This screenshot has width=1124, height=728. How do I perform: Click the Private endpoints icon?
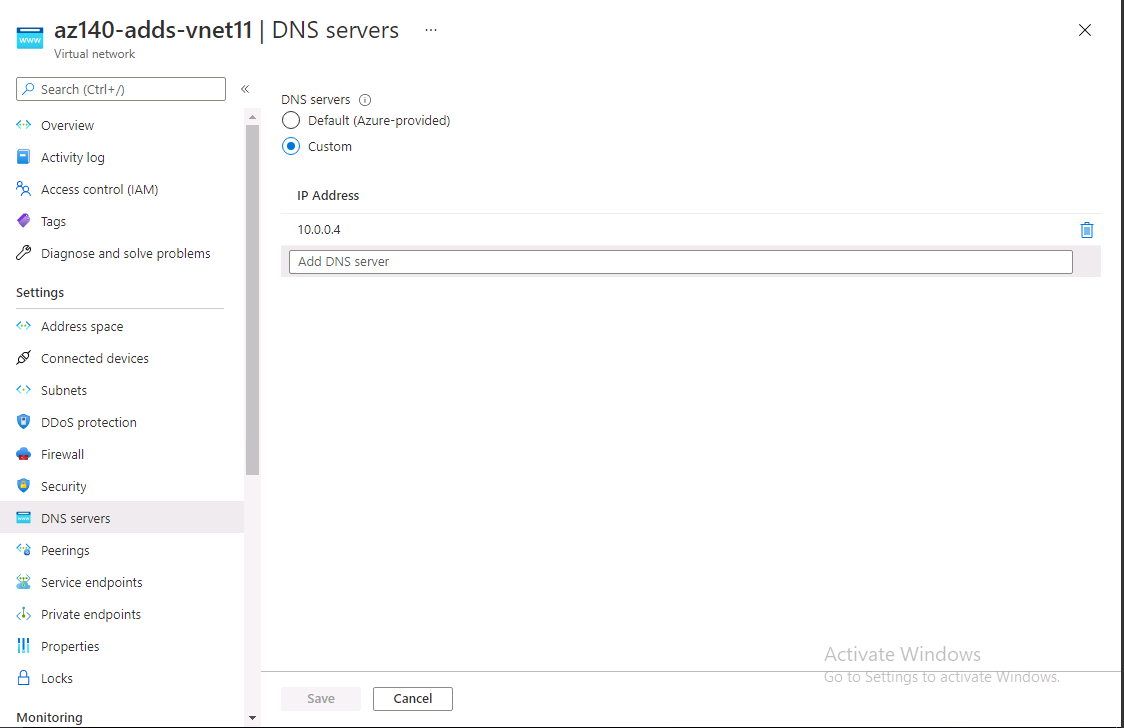click(23, 614)
